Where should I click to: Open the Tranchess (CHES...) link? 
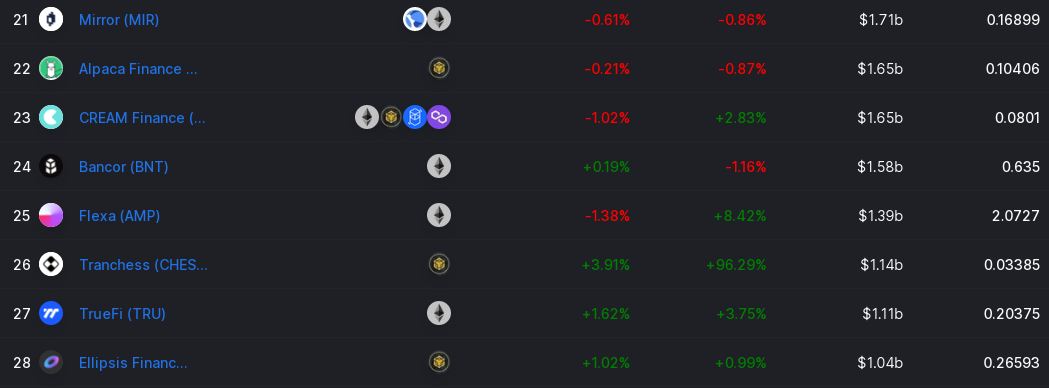coord(143,265)
